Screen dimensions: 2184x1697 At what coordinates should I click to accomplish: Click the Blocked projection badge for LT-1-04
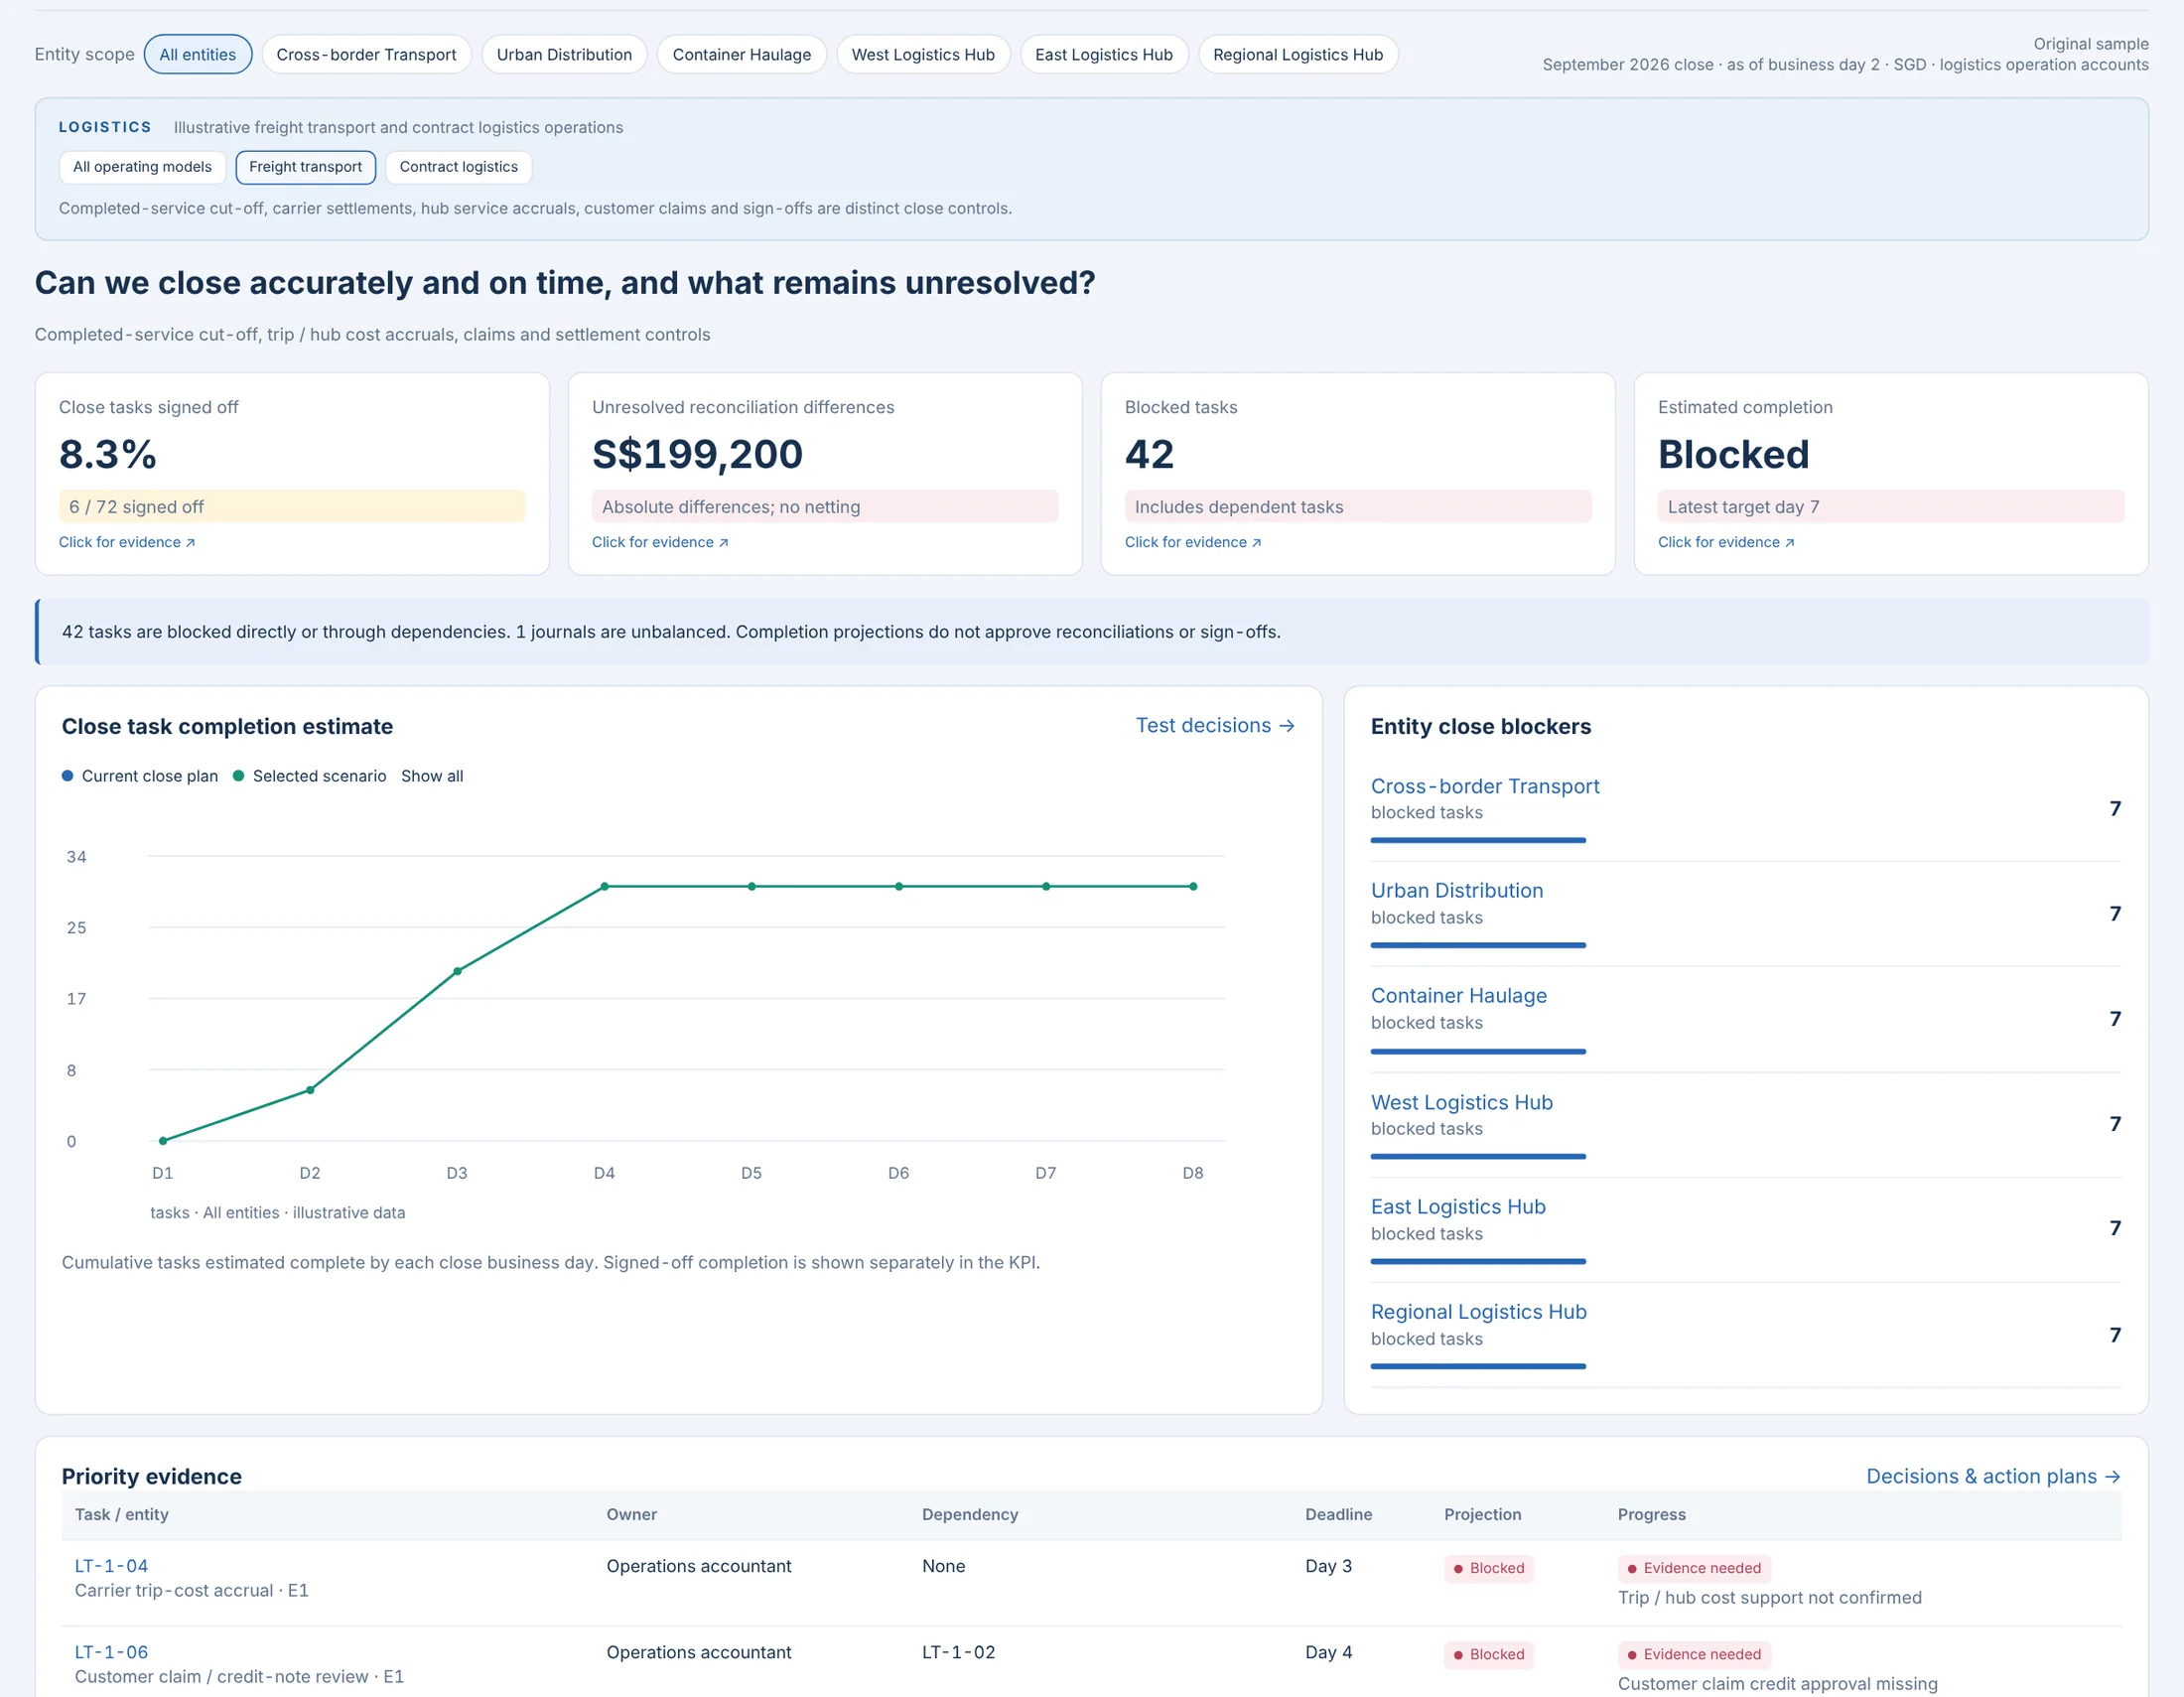1488,1568
